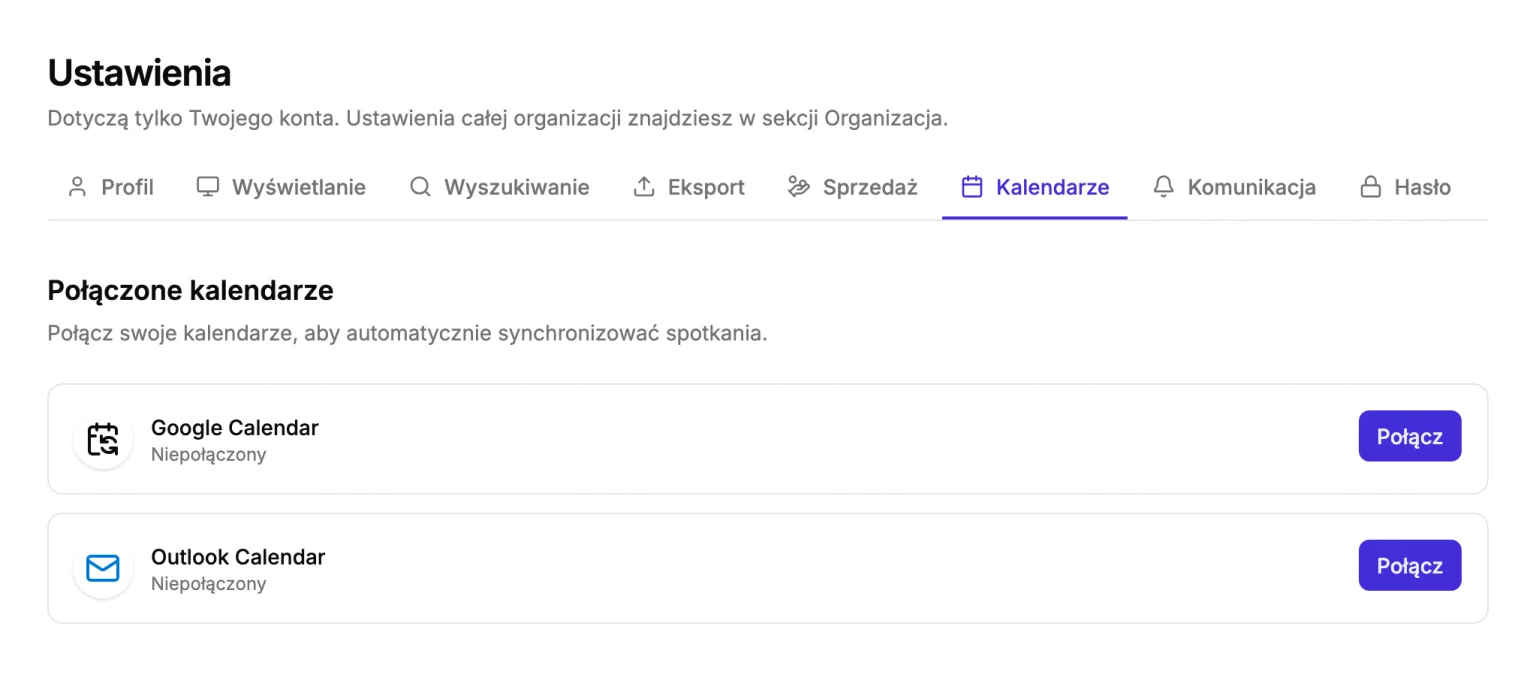Image resolution: width=1536 pixels, height=693 pixels.
Task: Switch to the Komunikacja tab
Action: coord(1233,187)
